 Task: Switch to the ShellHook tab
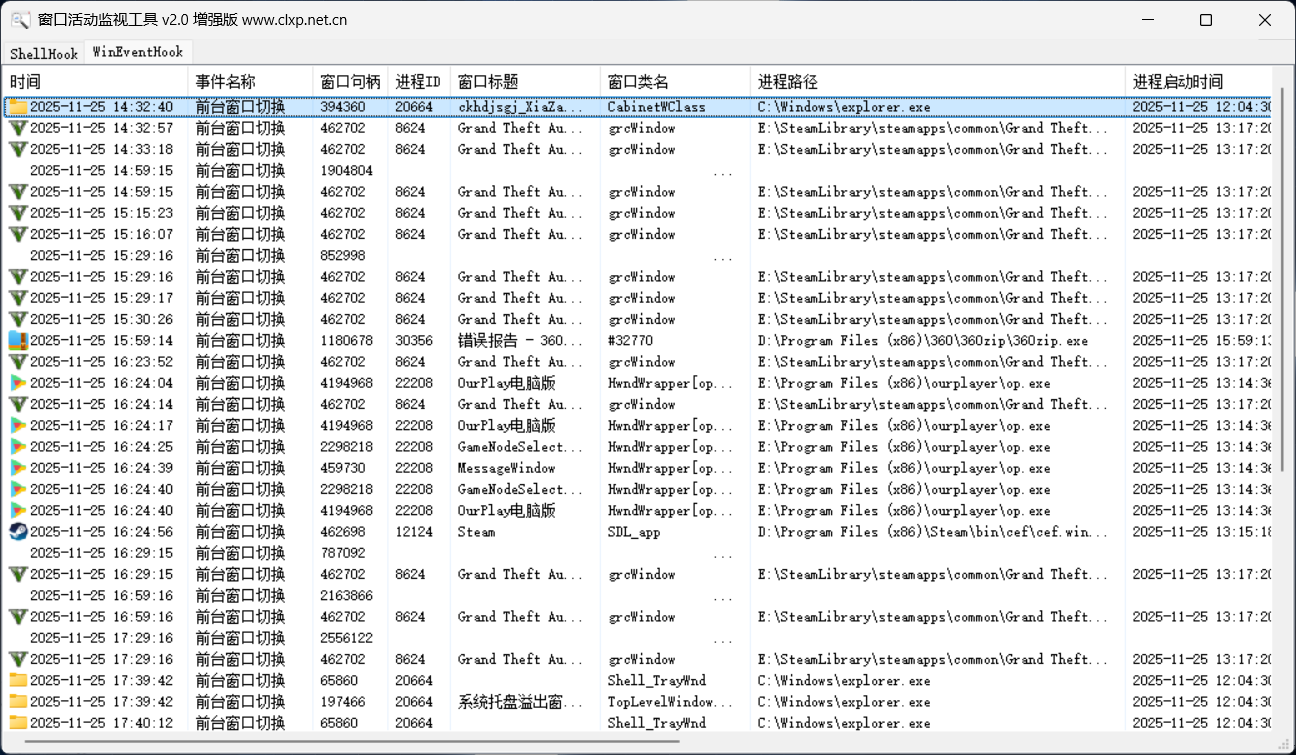tap(43, 53)
